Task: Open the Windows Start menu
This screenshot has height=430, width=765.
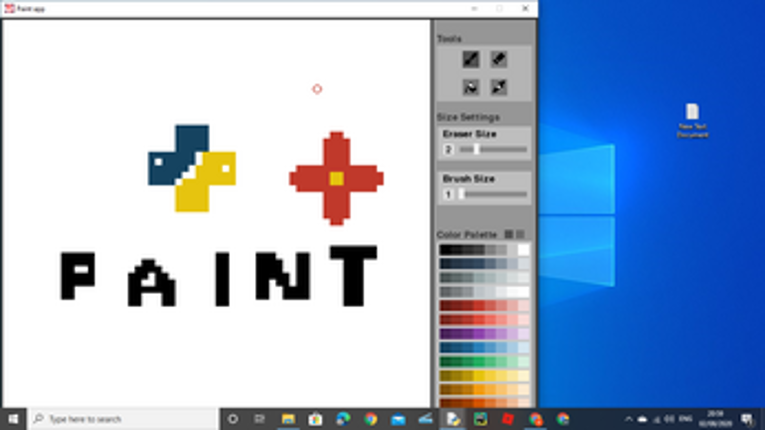Action: coord(13,419)
